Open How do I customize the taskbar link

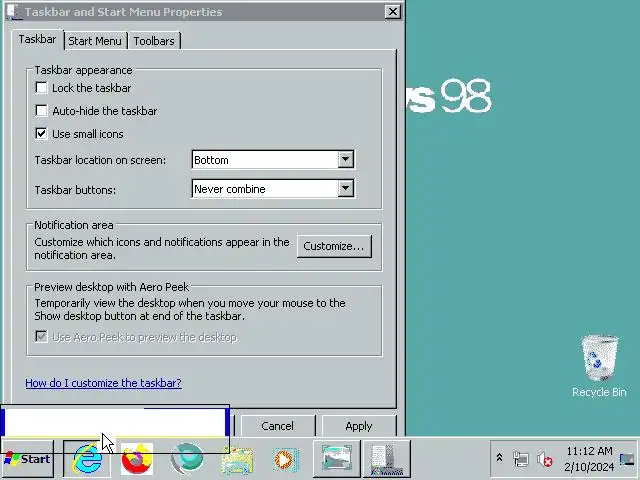tap(103, 383)
